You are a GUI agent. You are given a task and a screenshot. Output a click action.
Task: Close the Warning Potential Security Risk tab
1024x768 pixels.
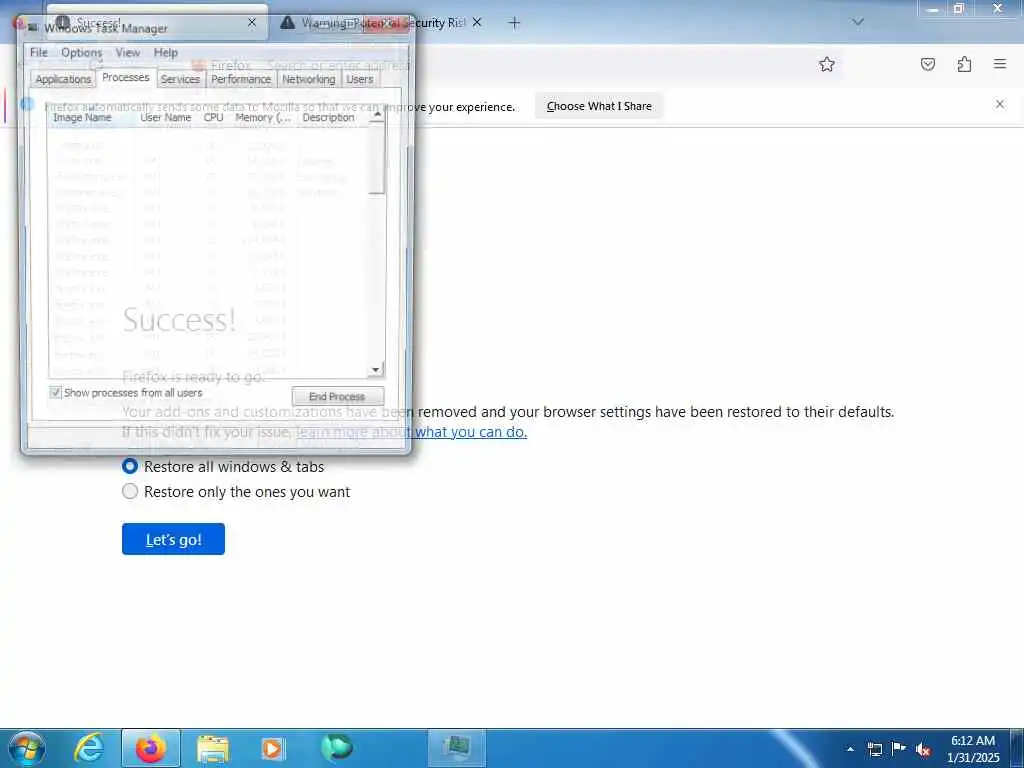(x=477, y=23)
